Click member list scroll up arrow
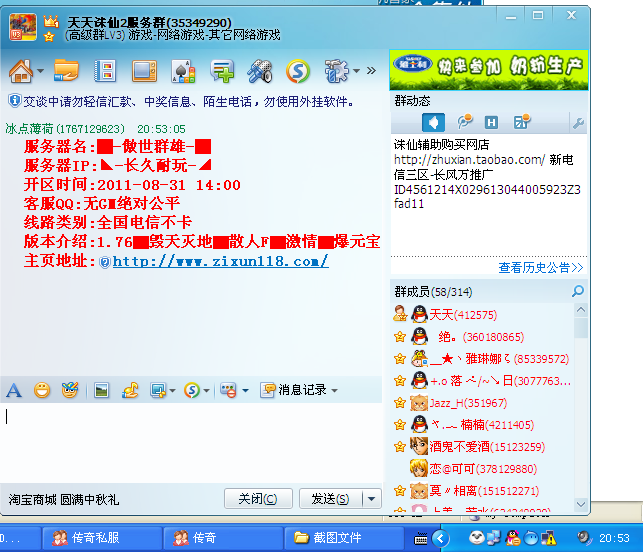 581,310
